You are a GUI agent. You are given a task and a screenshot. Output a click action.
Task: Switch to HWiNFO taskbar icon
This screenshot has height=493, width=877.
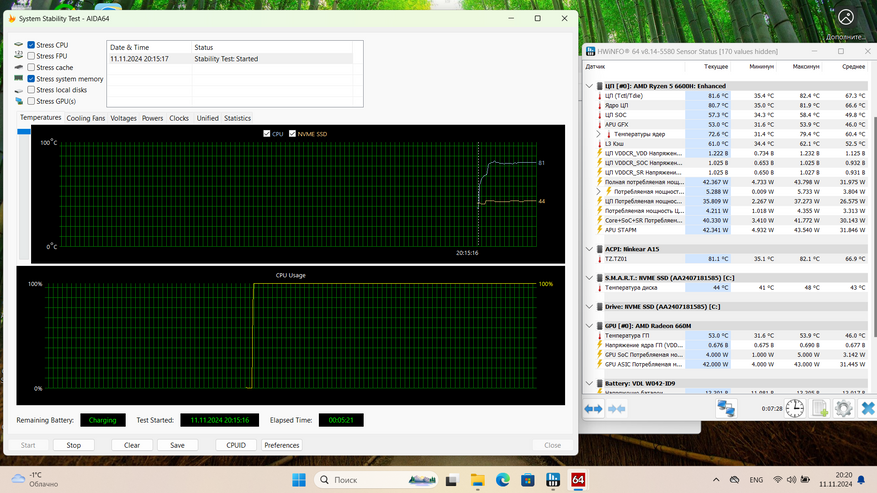(553, 480)
